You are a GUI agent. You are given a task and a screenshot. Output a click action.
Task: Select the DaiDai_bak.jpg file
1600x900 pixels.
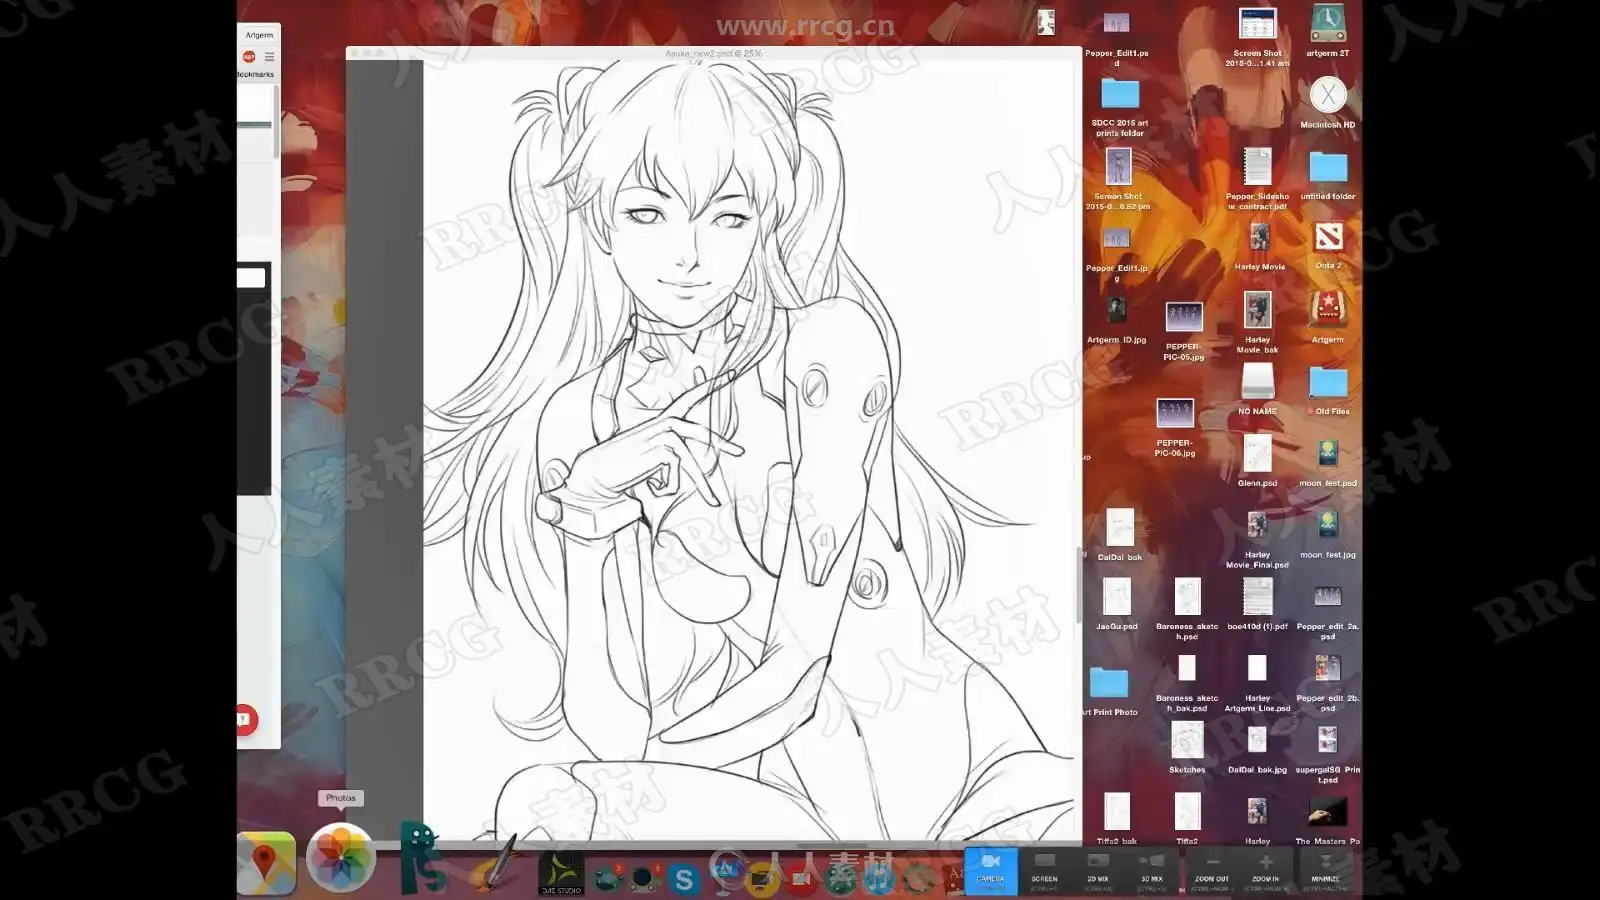(x=1257, y=740)
